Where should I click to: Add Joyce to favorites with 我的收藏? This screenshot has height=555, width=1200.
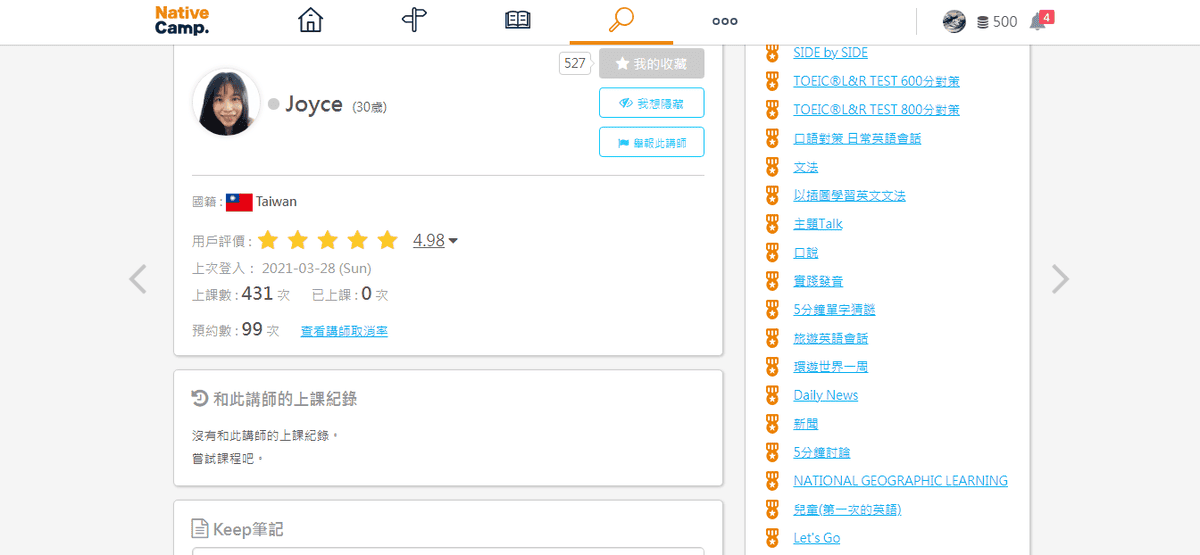651,64
